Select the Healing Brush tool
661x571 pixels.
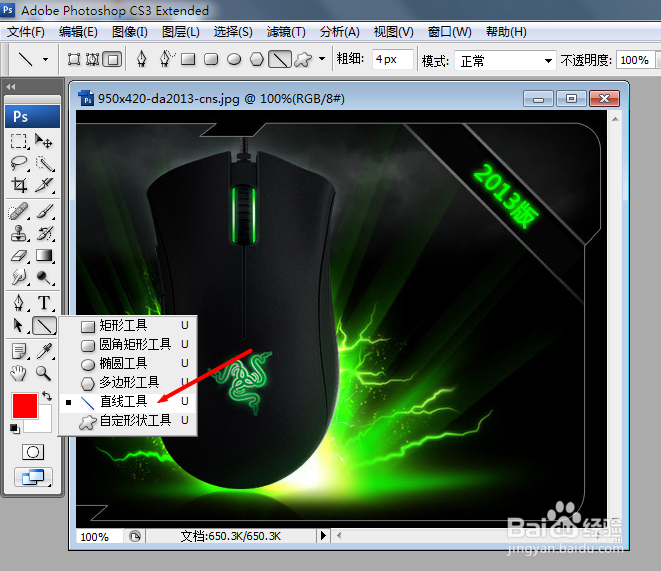19,211
